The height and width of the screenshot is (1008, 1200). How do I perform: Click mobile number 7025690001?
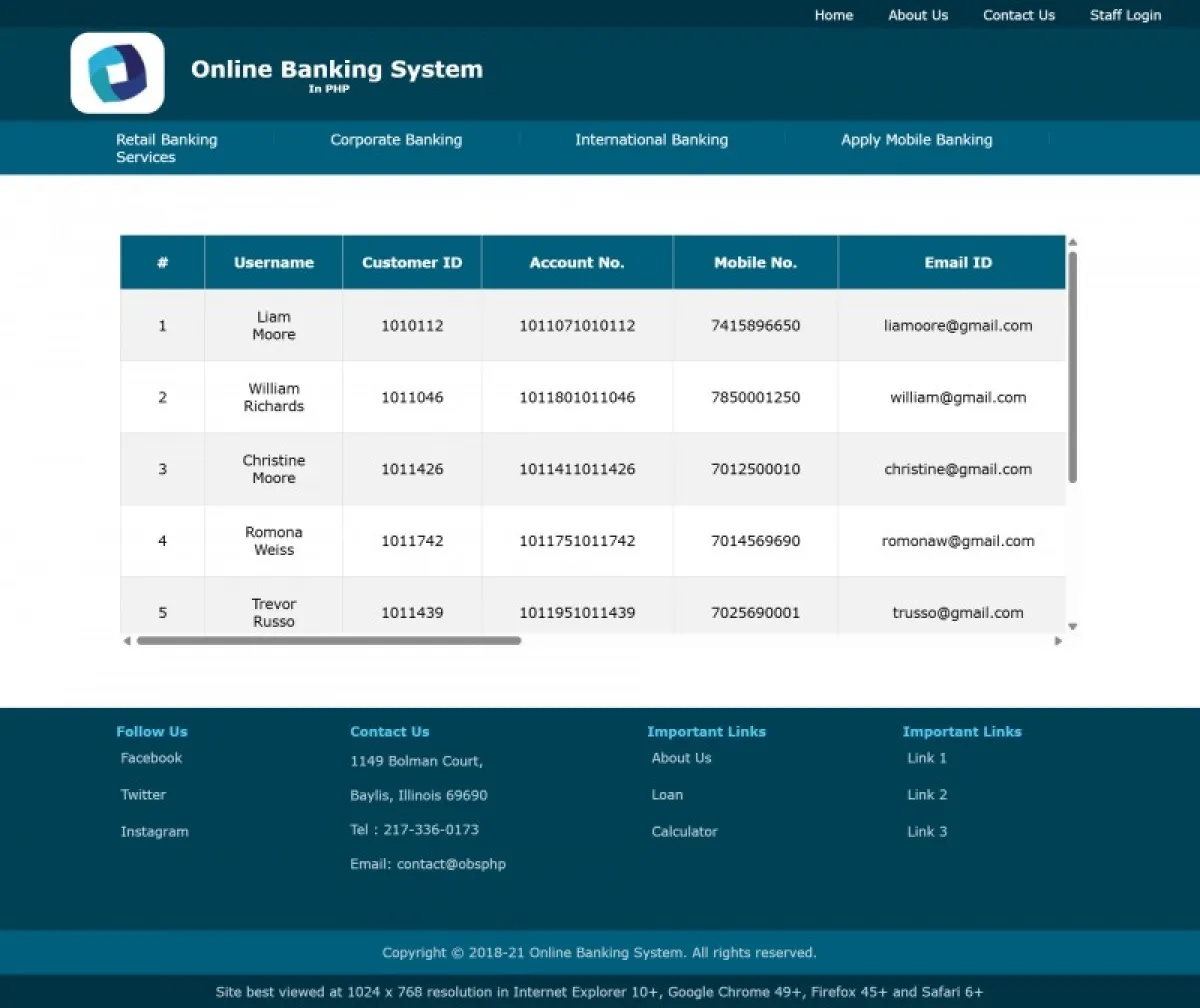(x=756, y=613)
